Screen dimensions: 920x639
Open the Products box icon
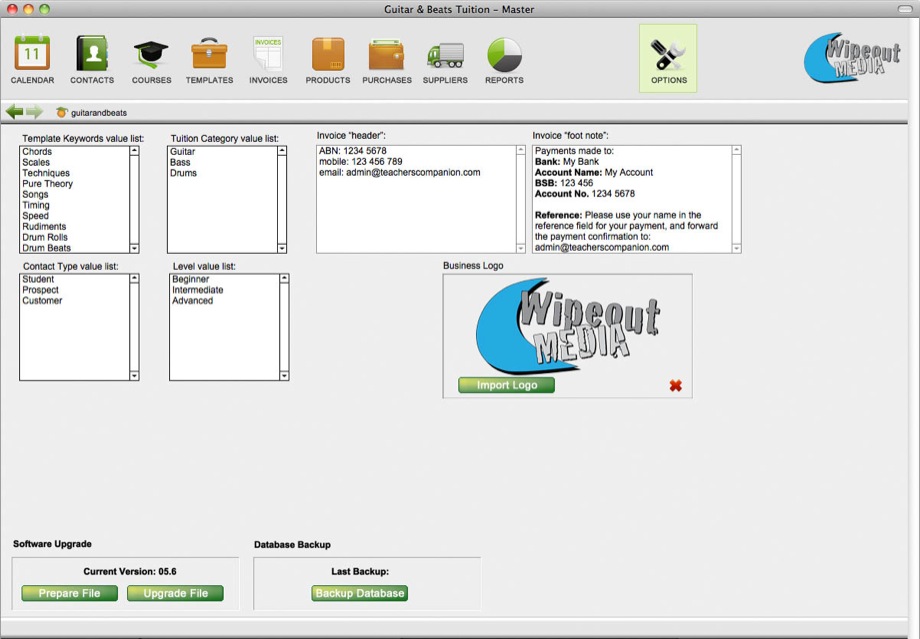[327, 55]
